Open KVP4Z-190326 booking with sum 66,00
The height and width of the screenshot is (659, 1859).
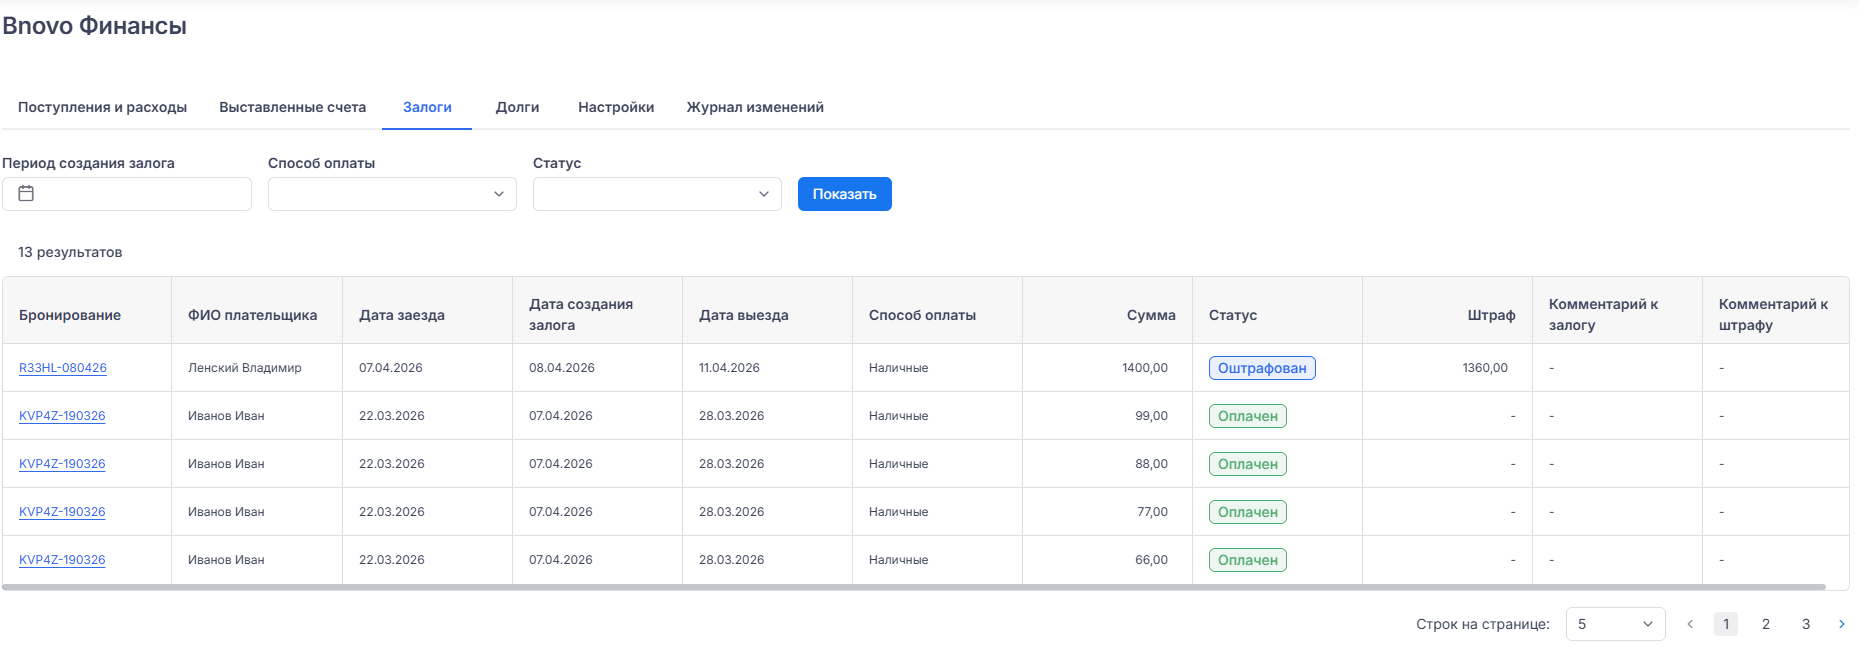(x=62, y=560)
